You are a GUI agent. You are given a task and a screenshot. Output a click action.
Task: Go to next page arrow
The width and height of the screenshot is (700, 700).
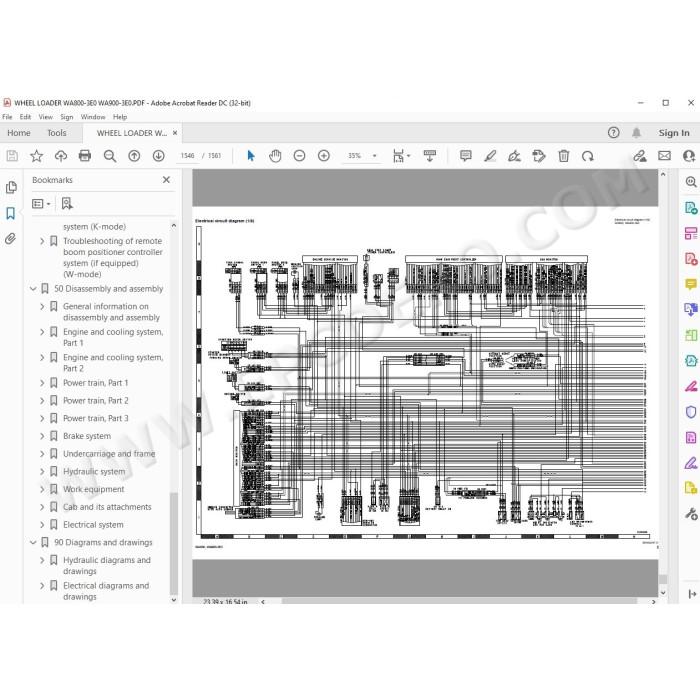[x=158, y=156]
